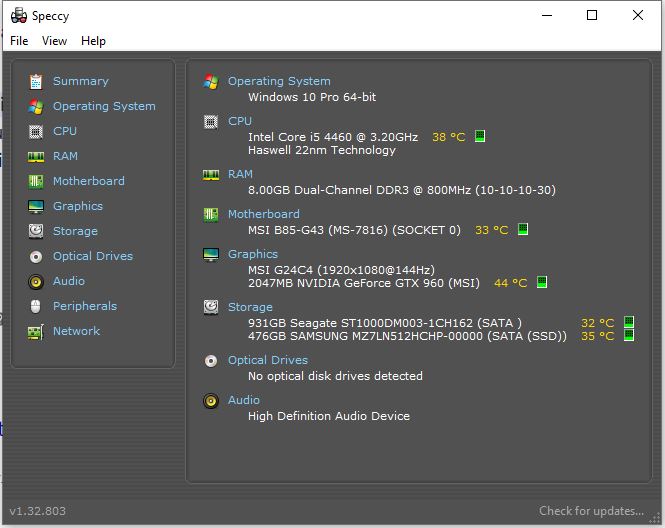Screen dimensions: 665x528
Task: Click the Storage section heading in summary
Action: tap(250, 307)
